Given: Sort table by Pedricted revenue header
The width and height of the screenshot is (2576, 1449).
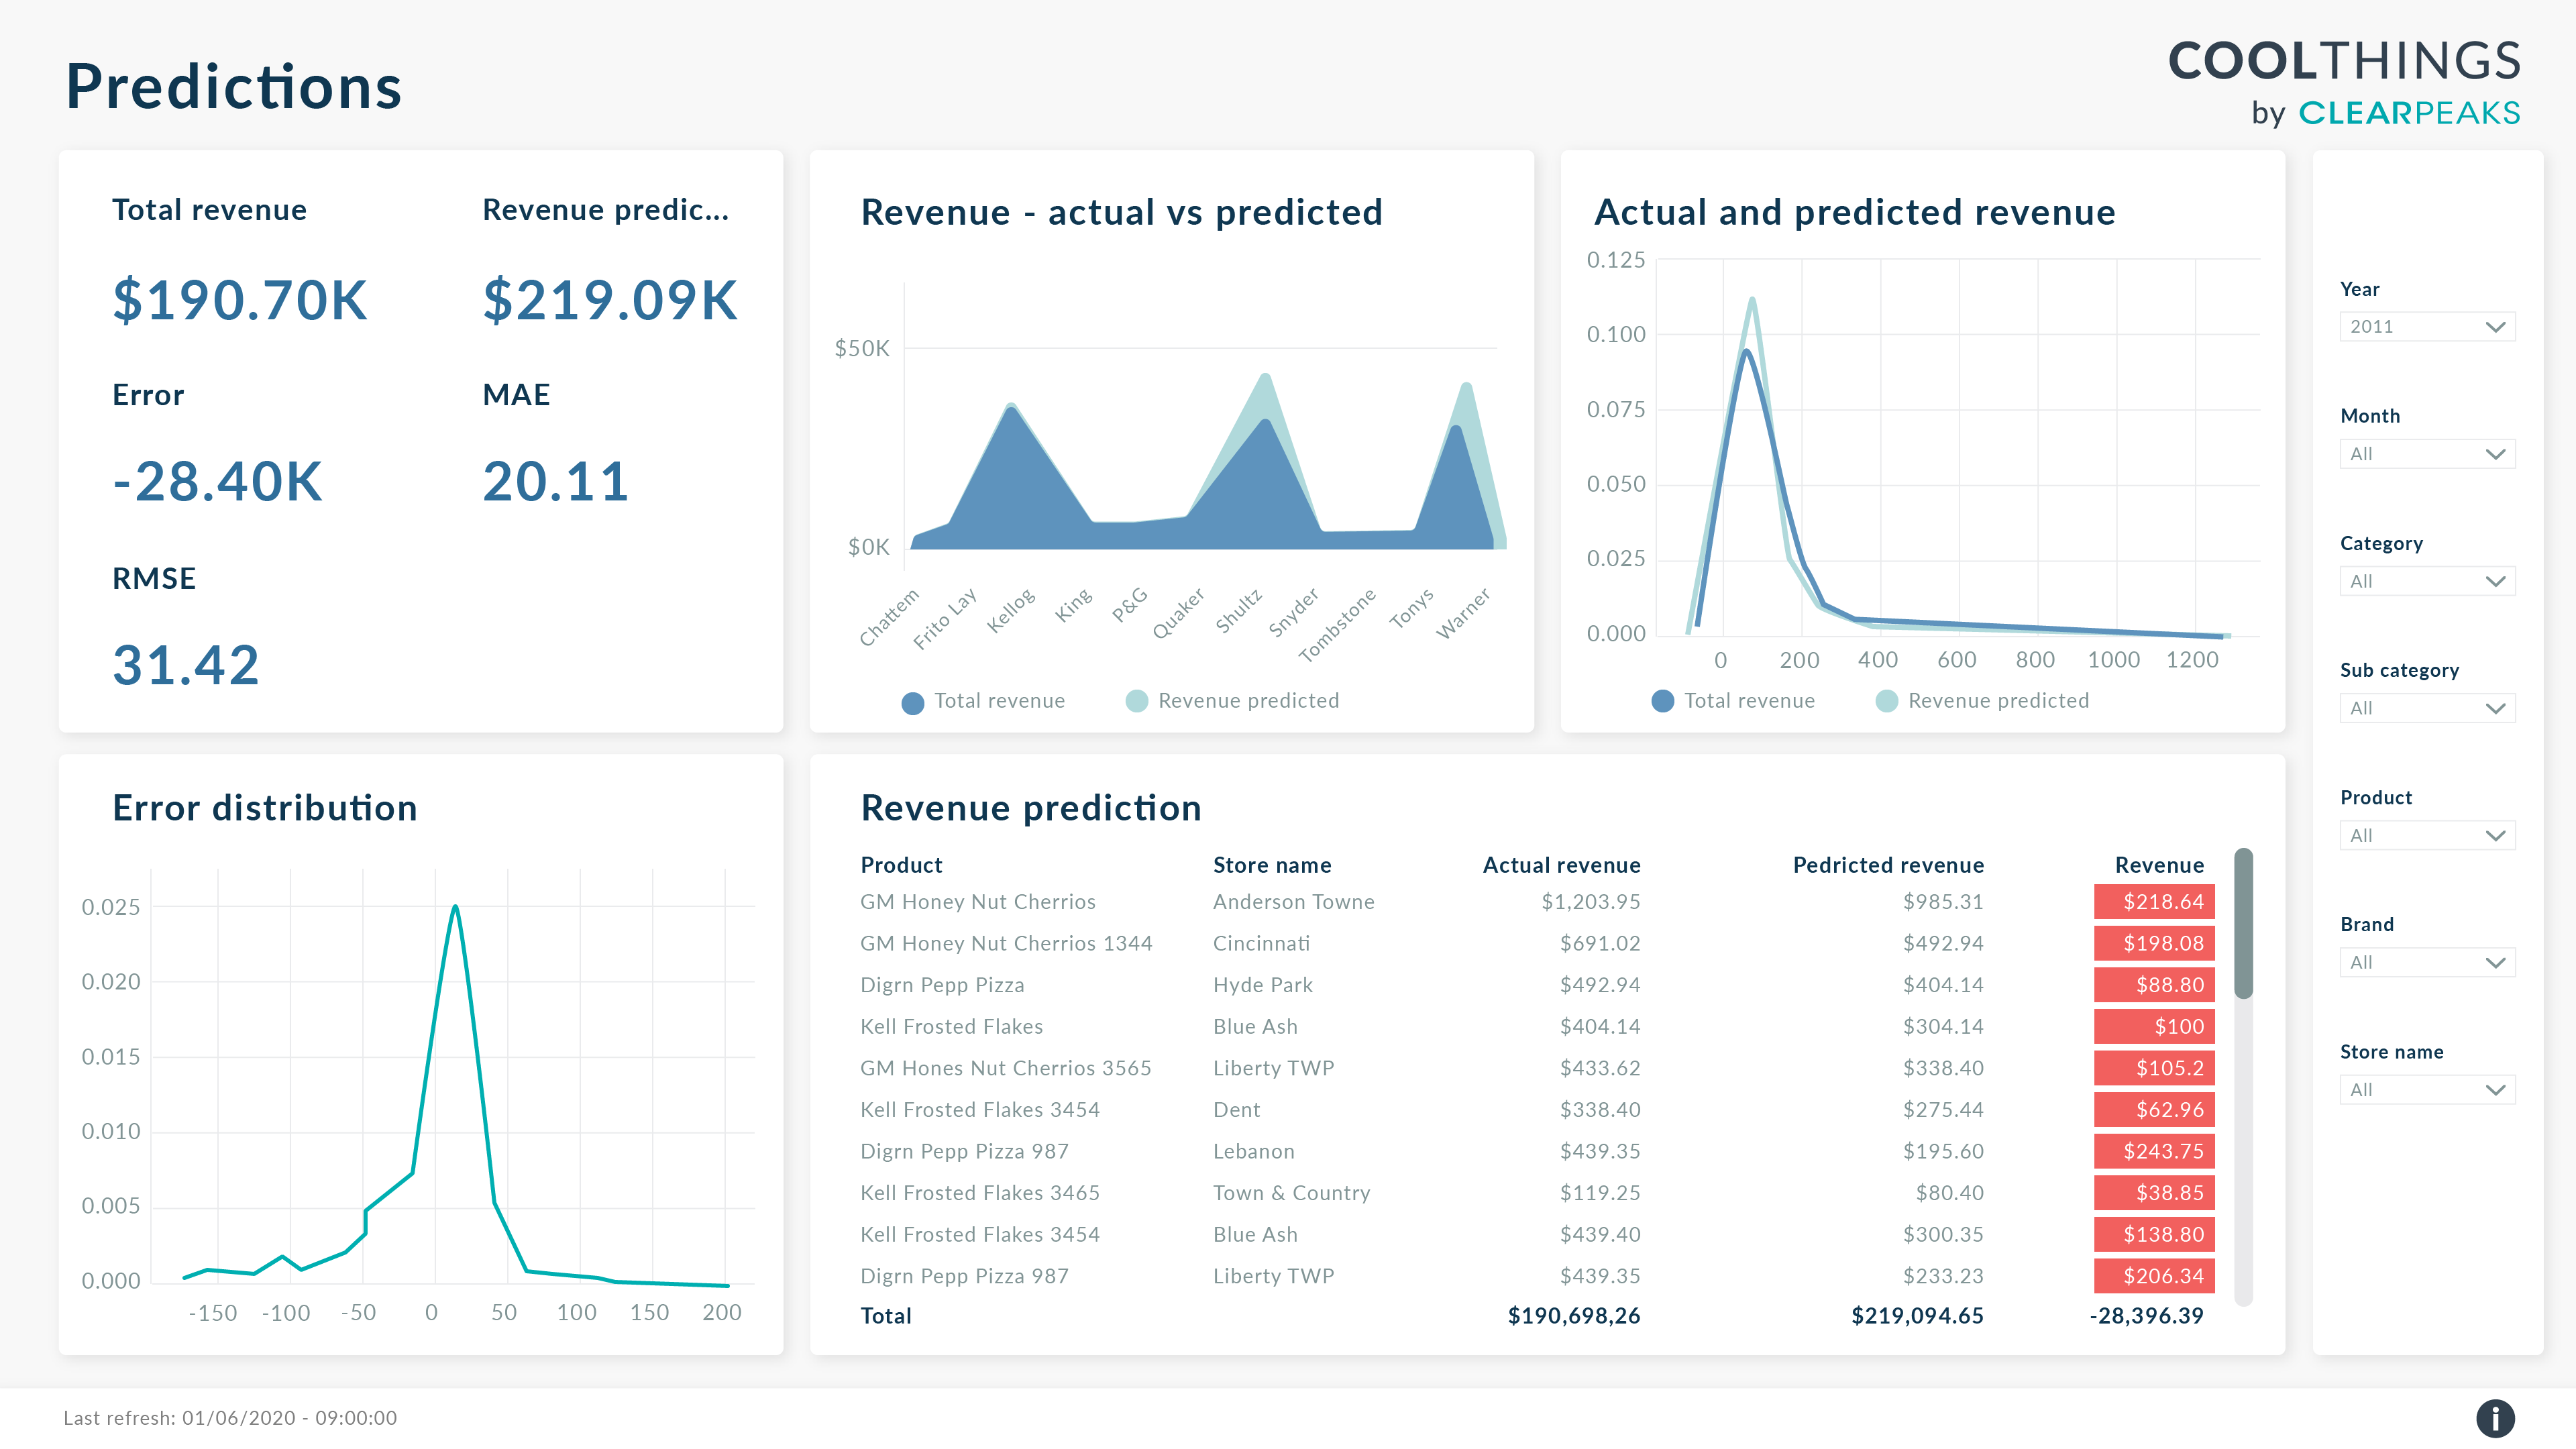Looking at the screenshot, I should coord(1888,865).
